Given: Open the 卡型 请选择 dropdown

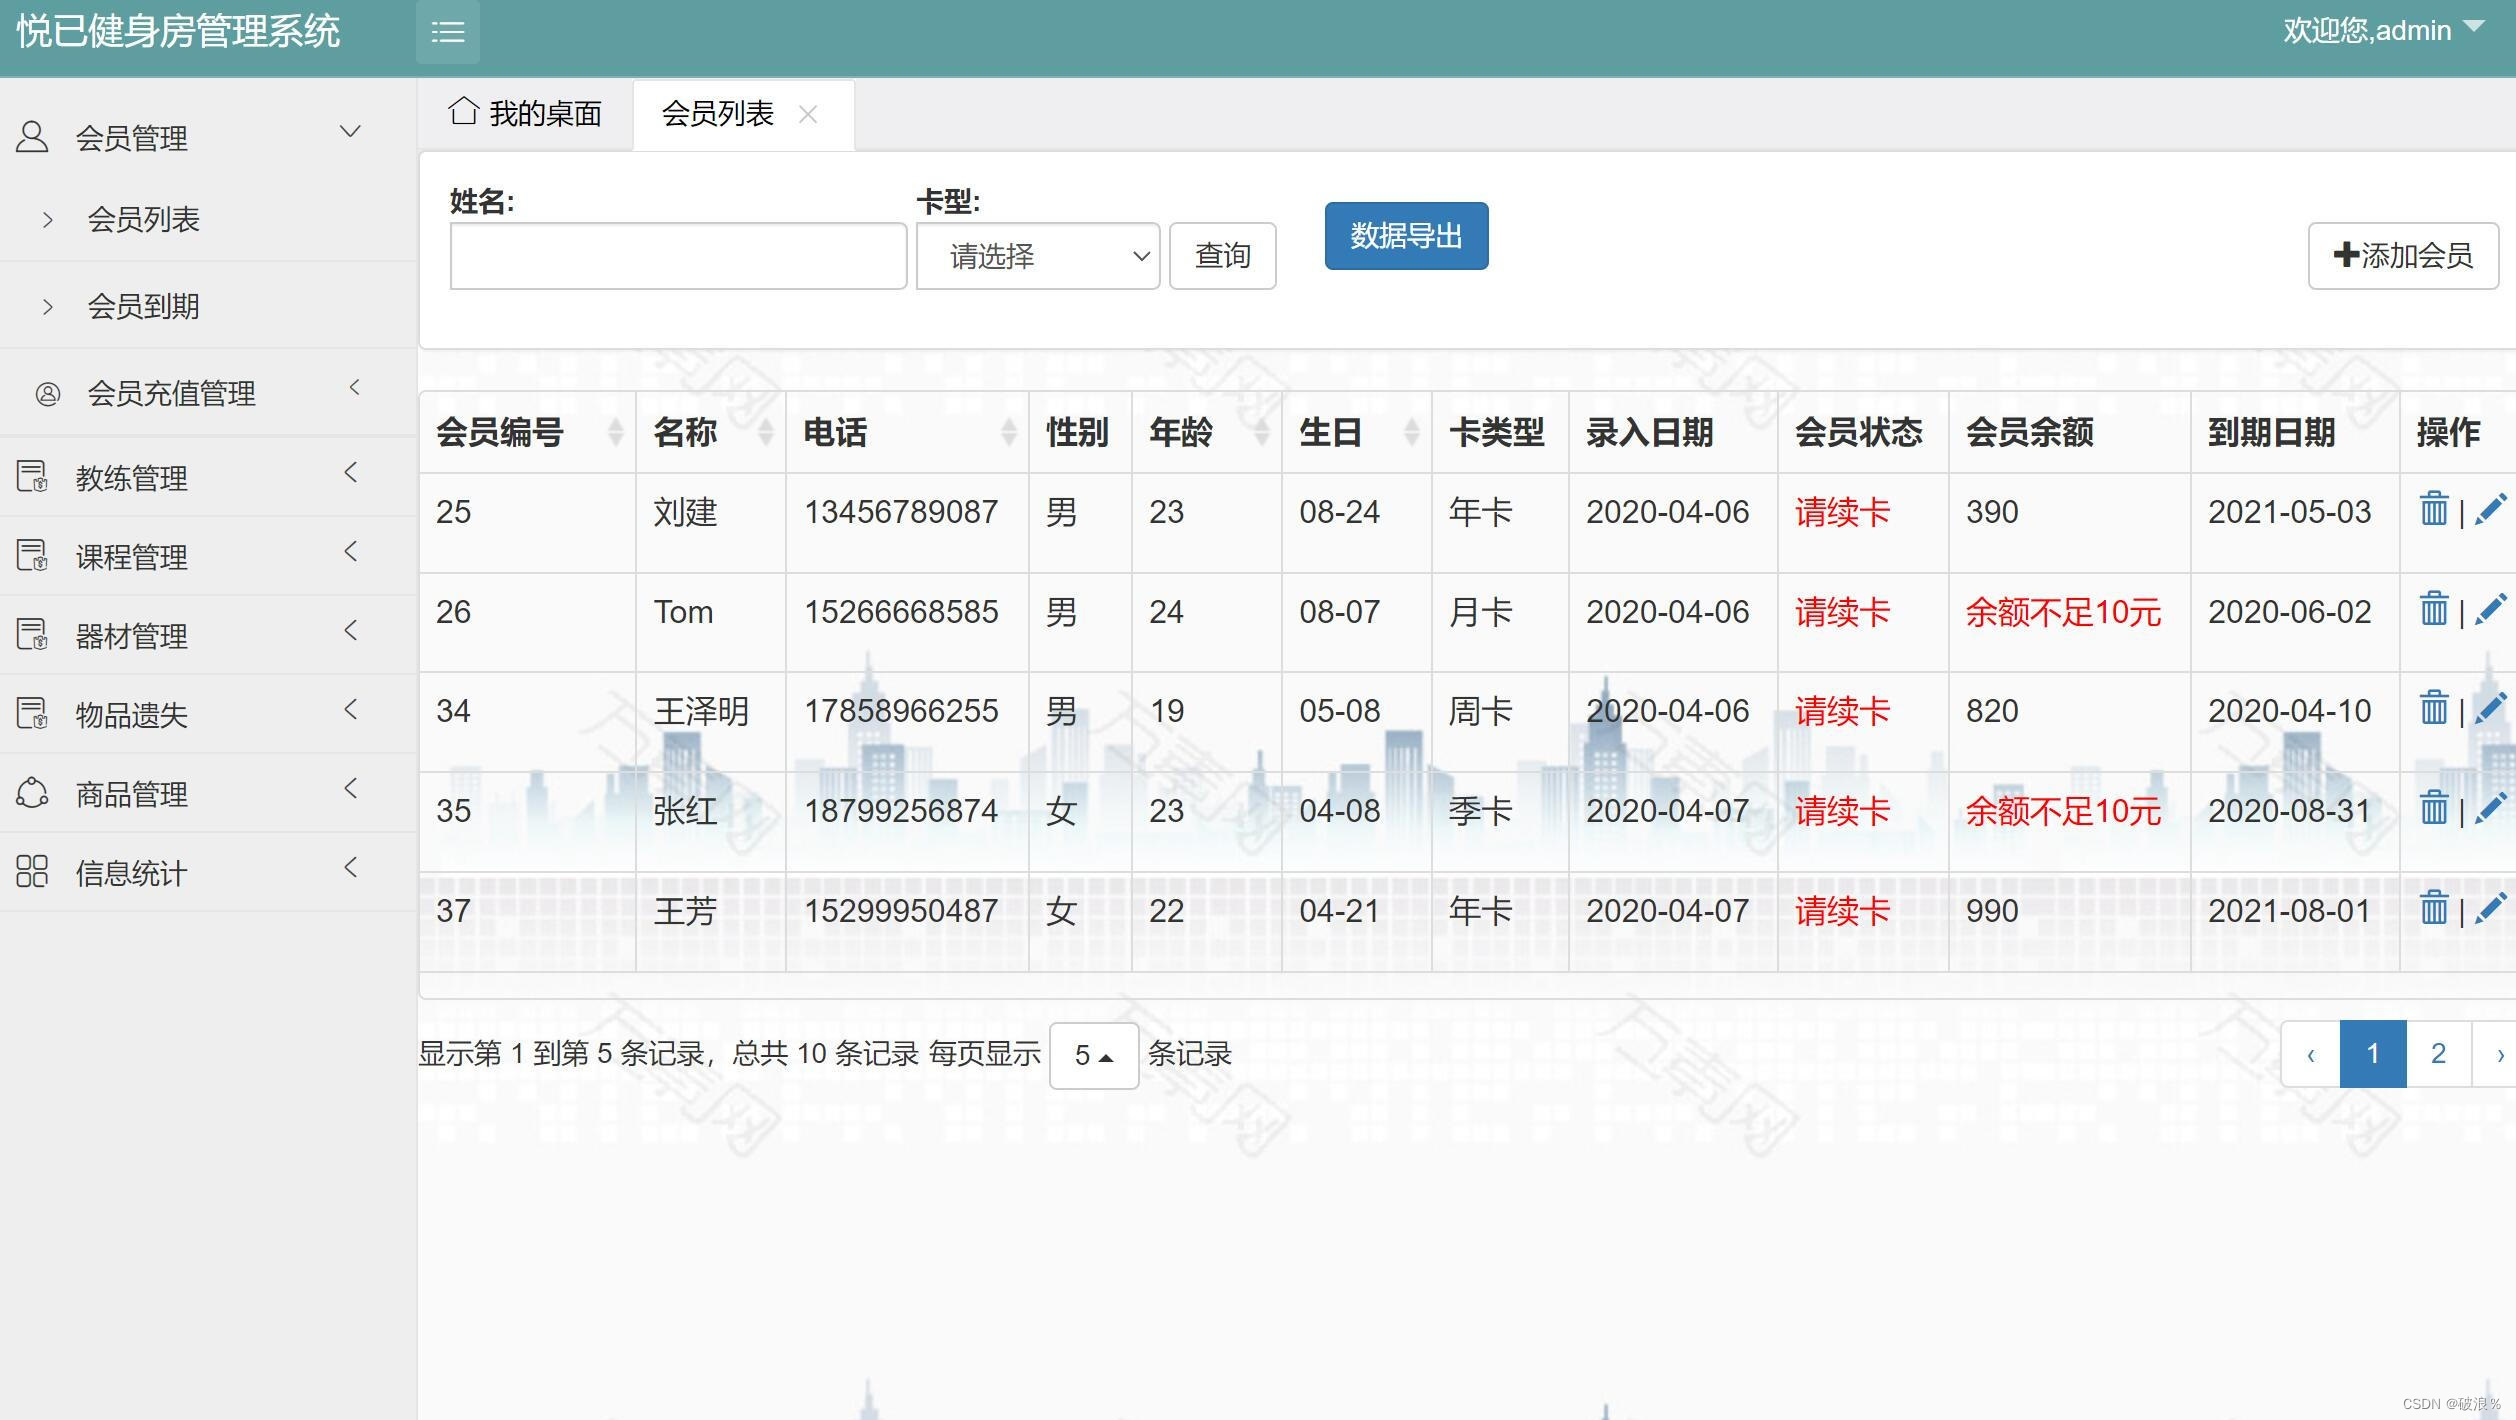Looking at the screenshot, I should pyautogui.click(x=1038, y=256).
